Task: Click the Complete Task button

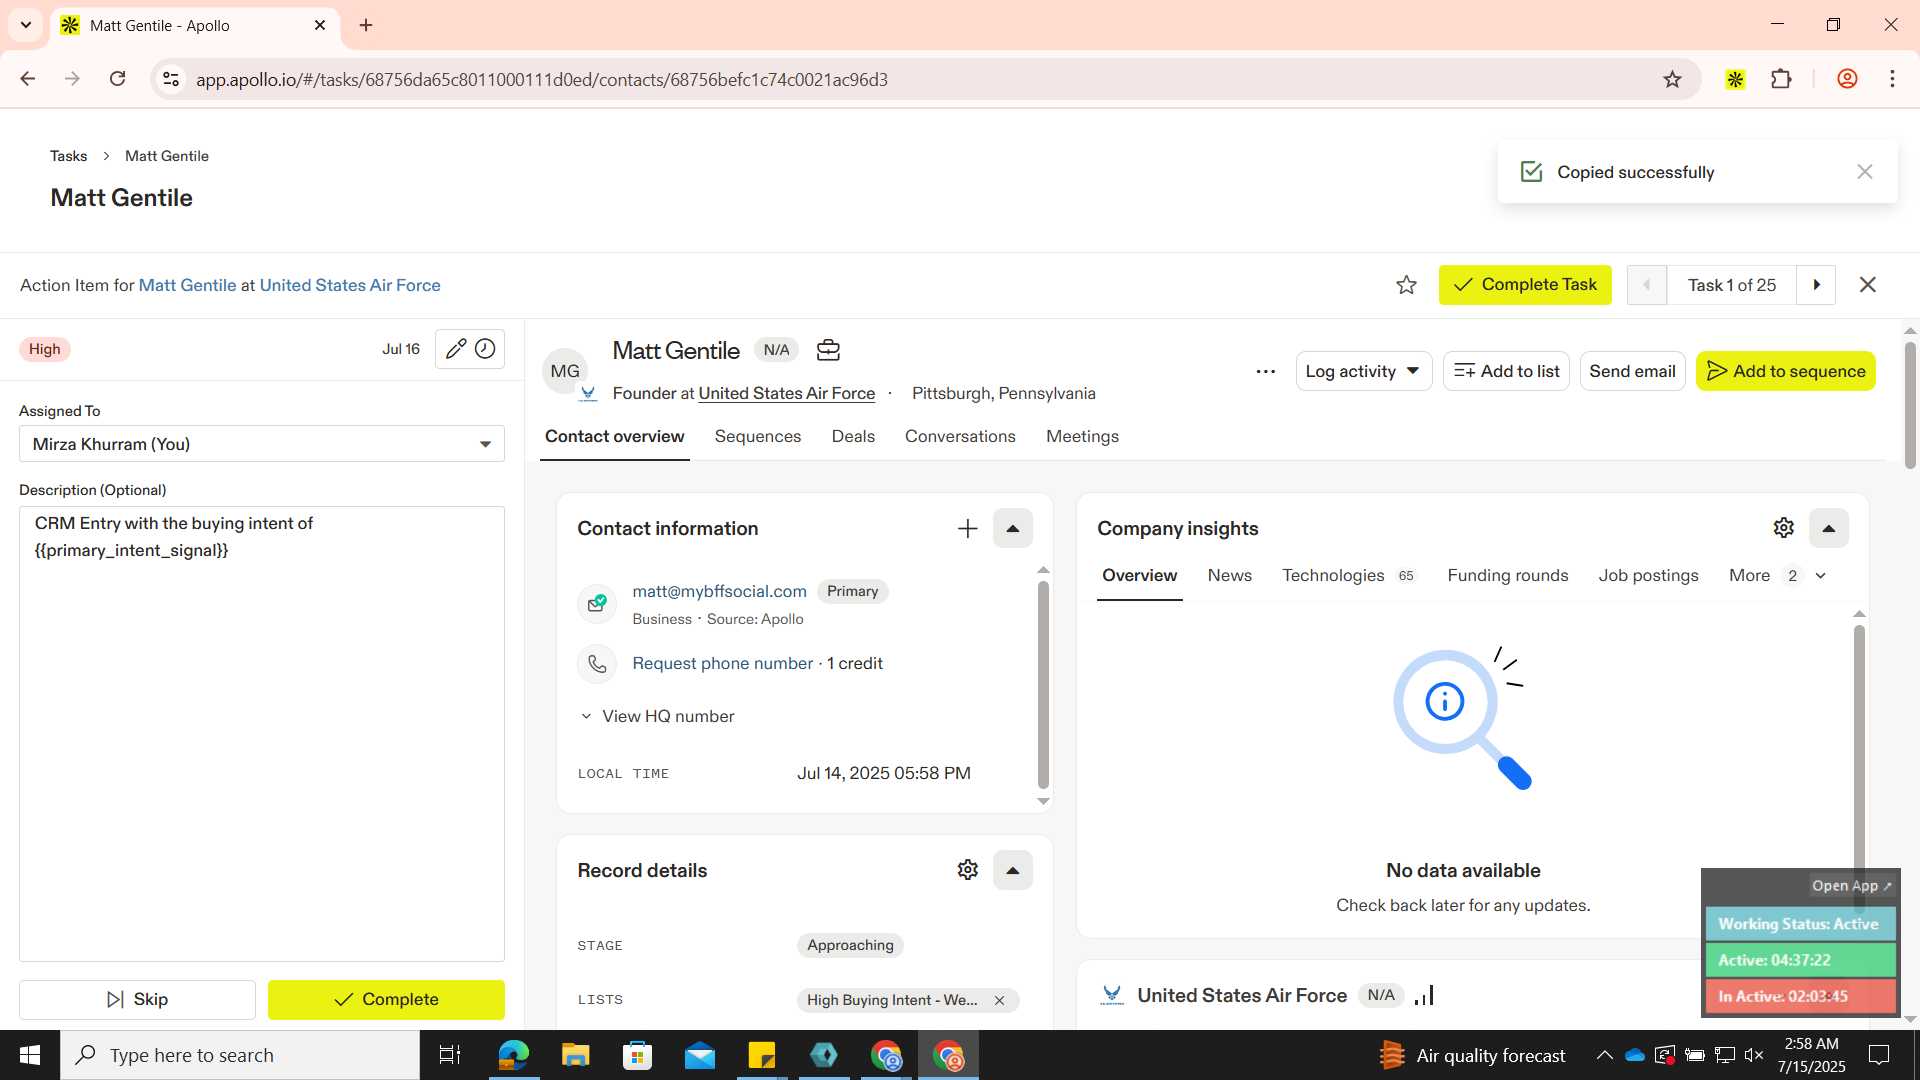Action: pyautogui.click(x=1525, y=285)
